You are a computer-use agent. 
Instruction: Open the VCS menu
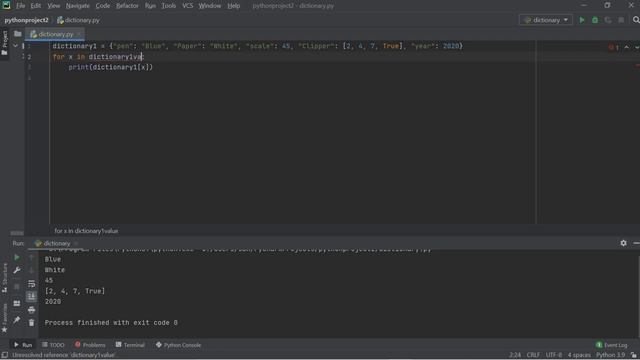click(188, 6)
